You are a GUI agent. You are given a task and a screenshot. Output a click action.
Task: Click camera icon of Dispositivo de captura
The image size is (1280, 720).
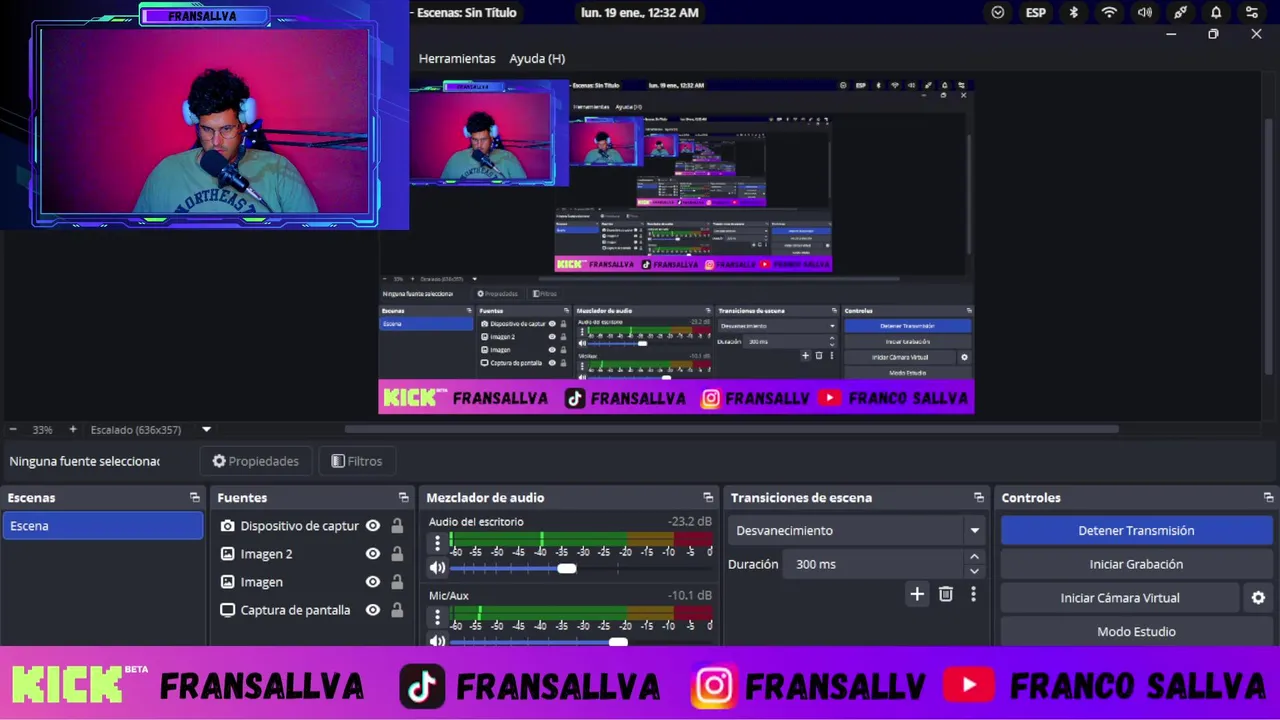pyautogui.click(x=228, y=526)
